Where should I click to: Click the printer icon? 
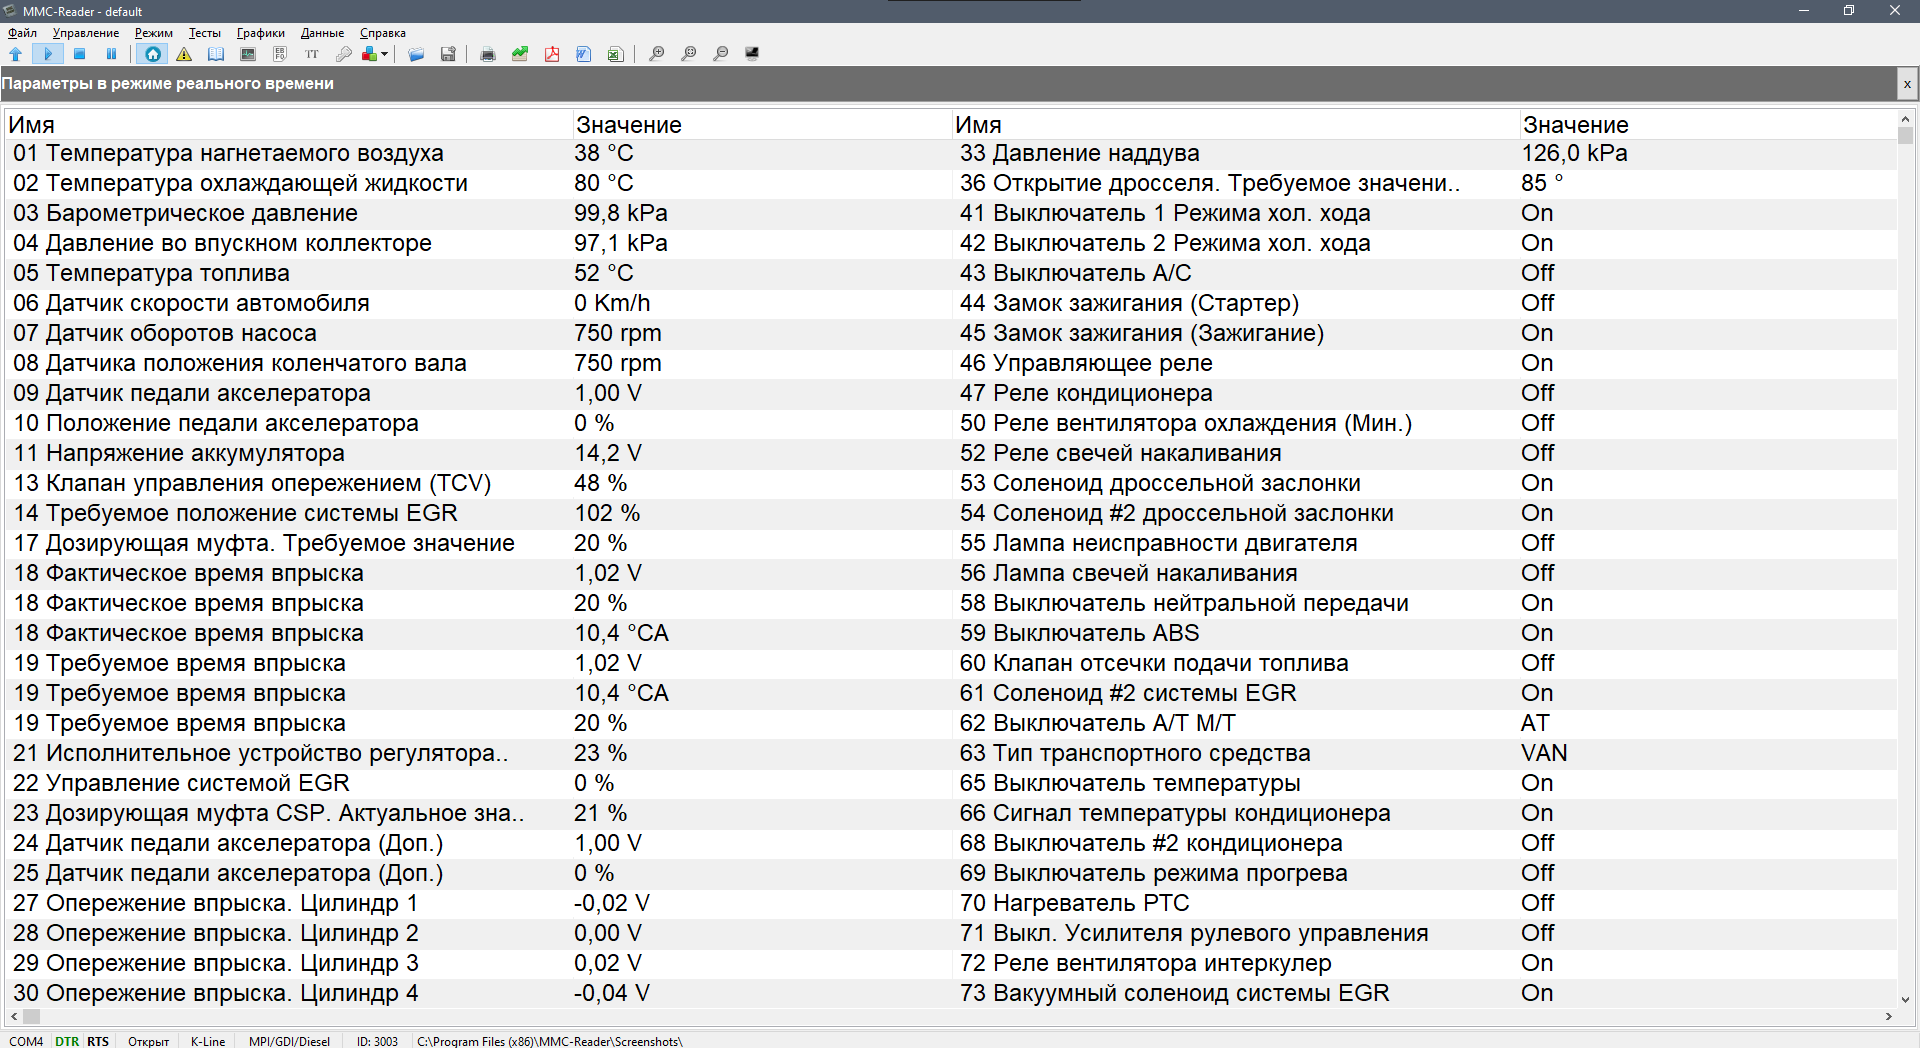[488, 54]
